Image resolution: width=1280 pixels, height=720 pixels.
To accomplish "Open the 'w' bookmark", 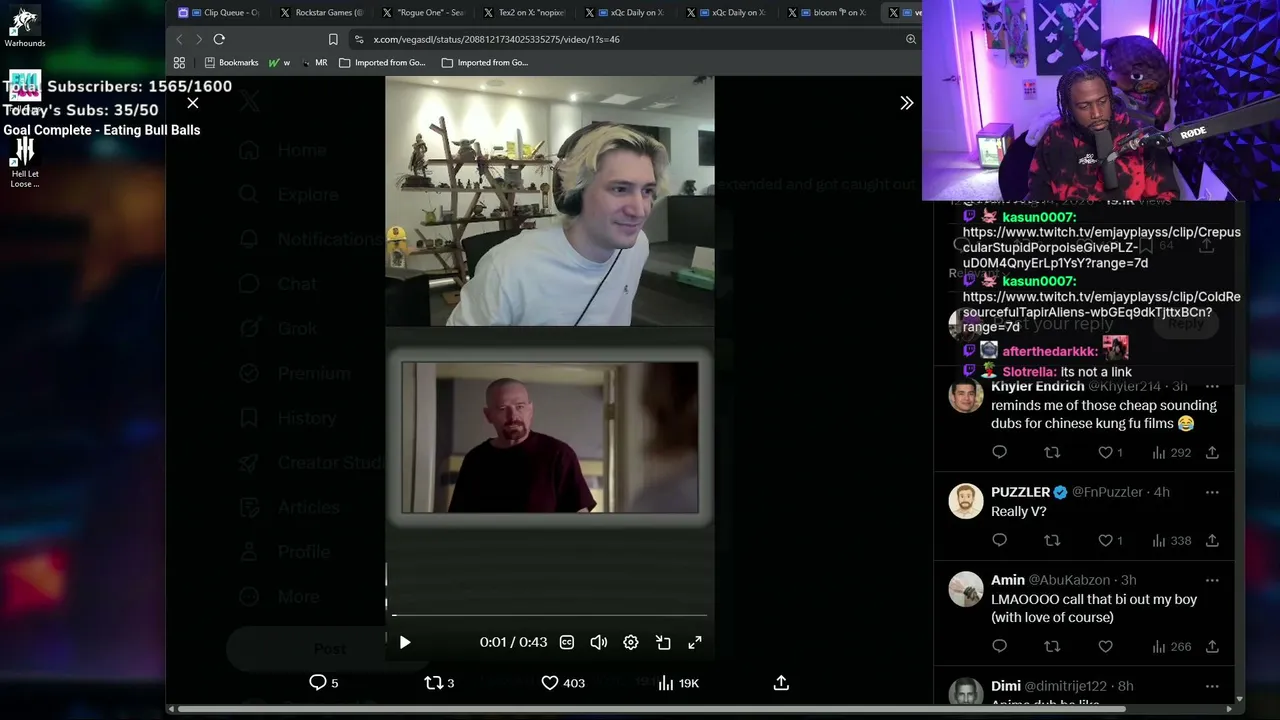I will pyautogui.click(x=279, y=62).
